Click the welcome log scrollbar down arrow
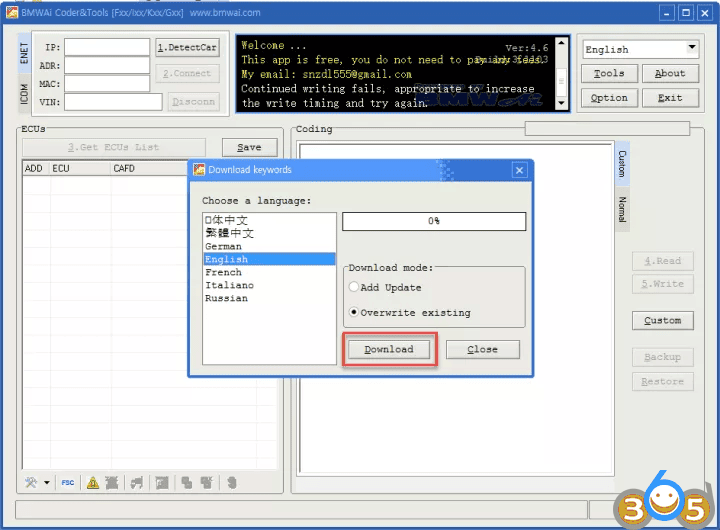The image size is (720, 530). (561, 103)
